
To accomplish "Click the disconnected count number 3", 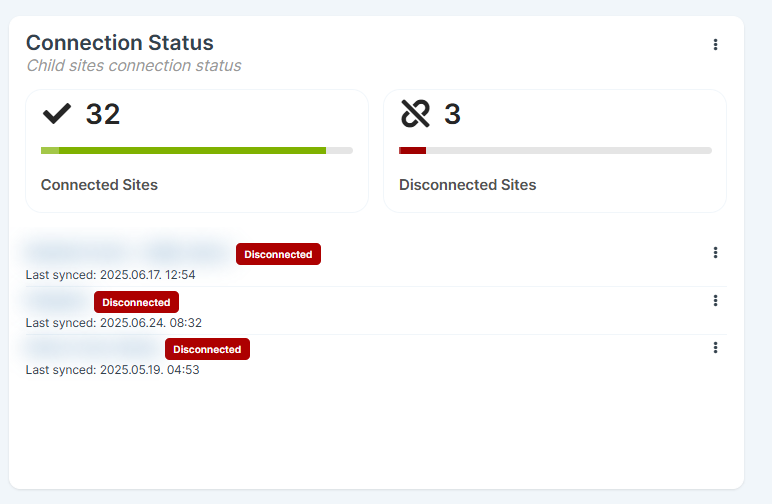I will click(452, 114).
